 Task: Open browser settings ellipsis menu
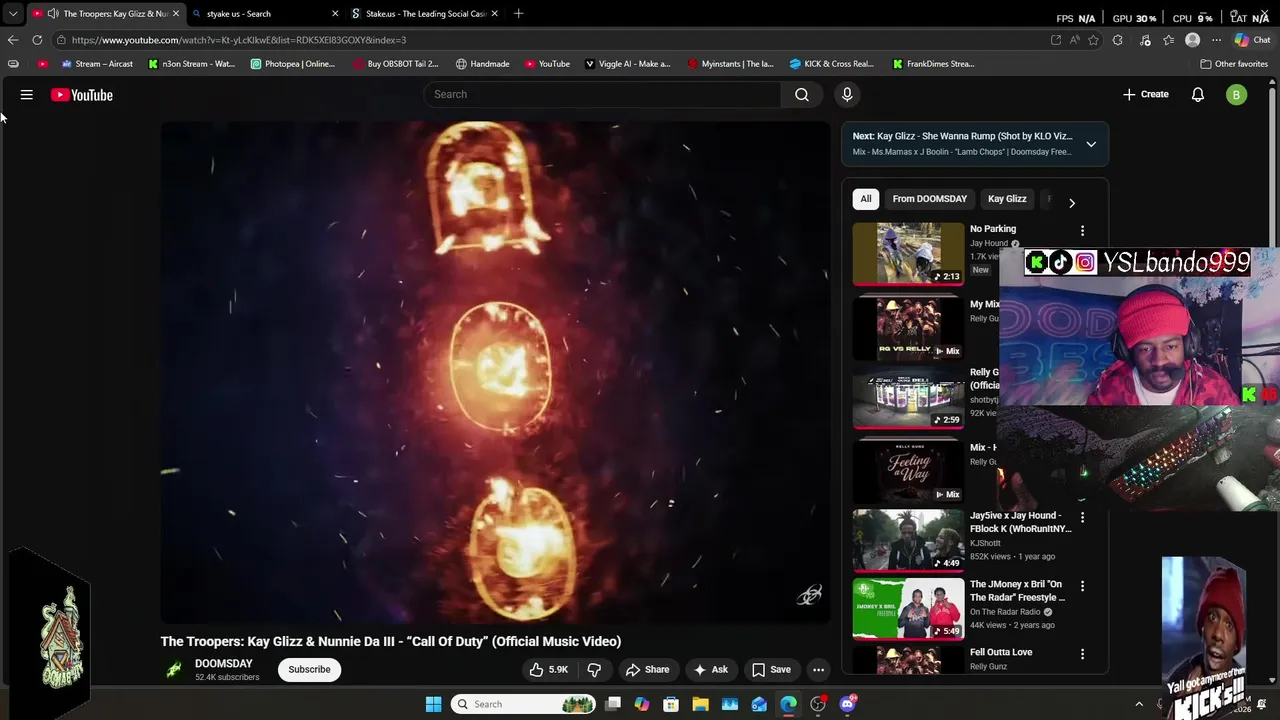tap(1216, 40)
